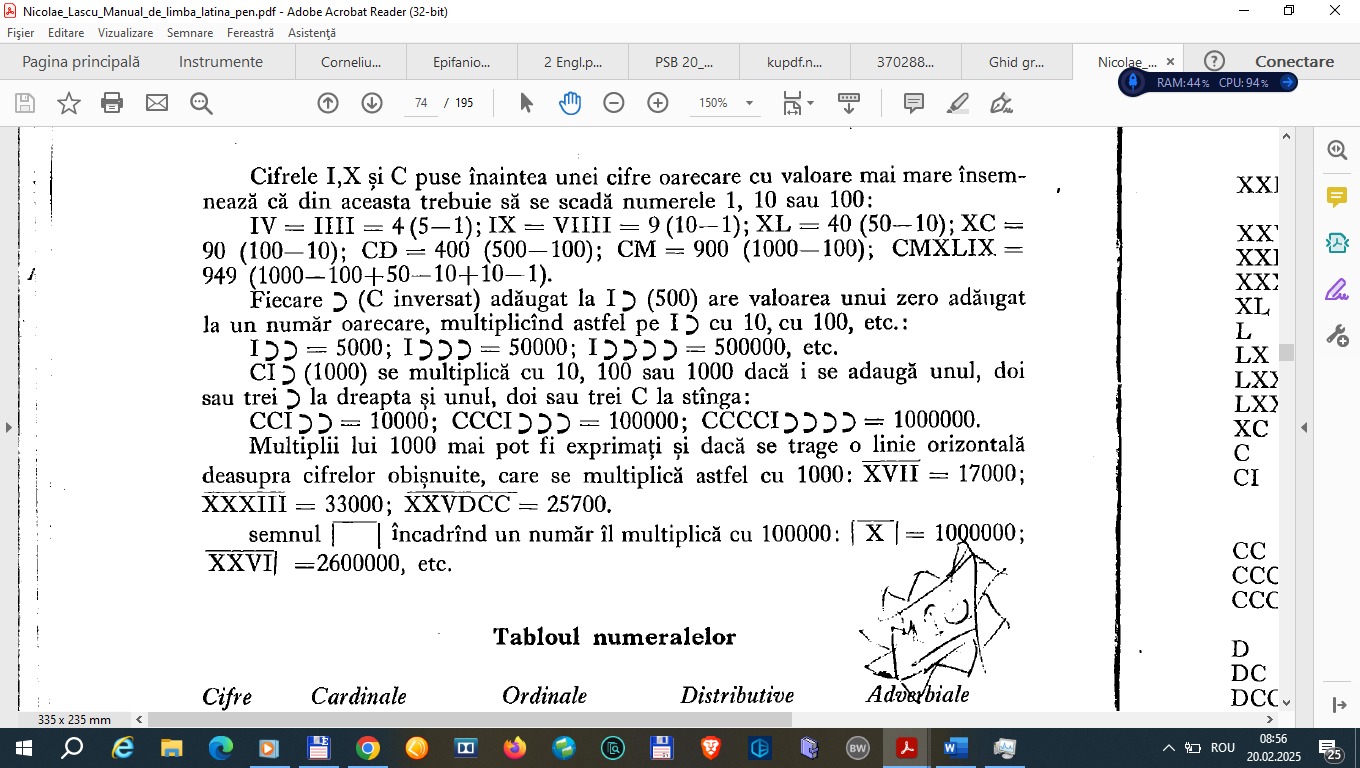Select the Highlight text pen icon
The image size is (1360, 768).
(x=958, y=103)
